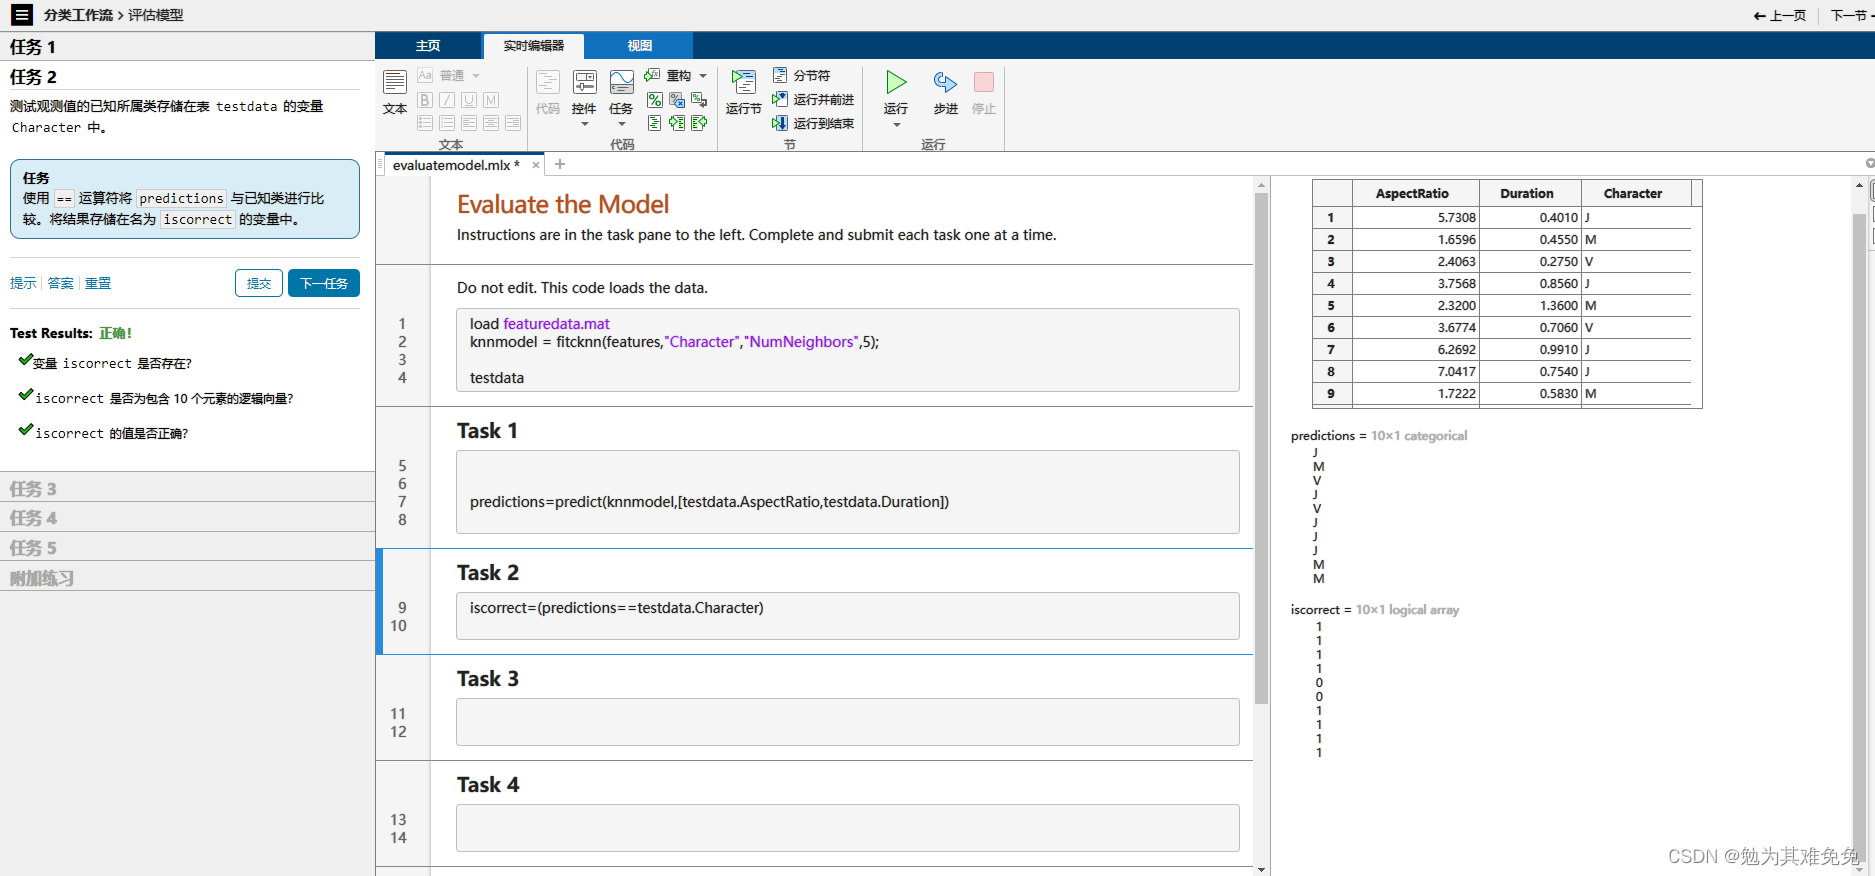Open the hamburger menu icon
Screen dimensions: 1875x876
[21, 15]
